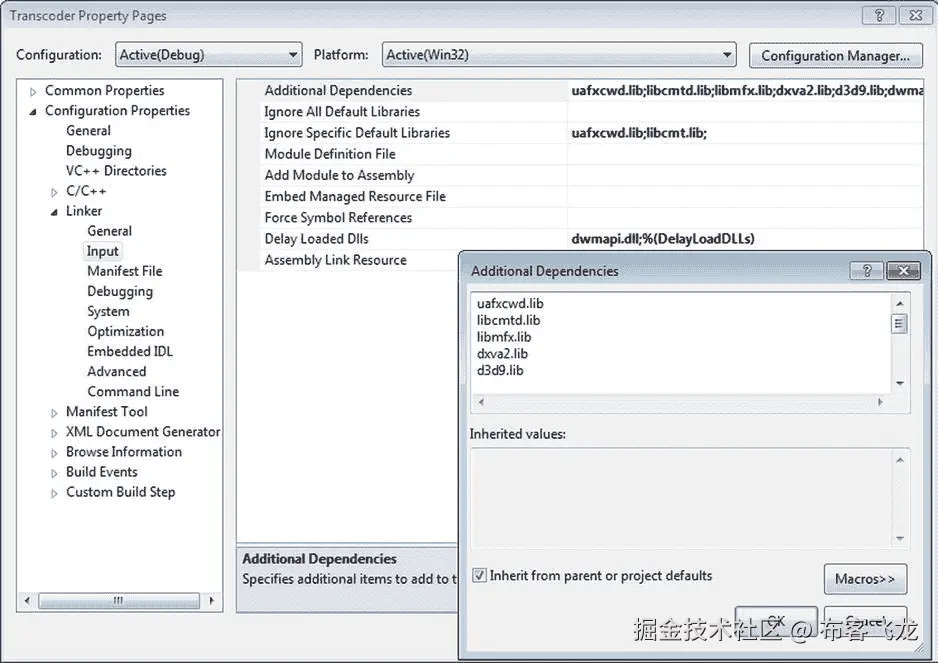This screenshot has height=663, width=938.
Task: Expand the XML Document Generator node
Action: tap(55, 431)
